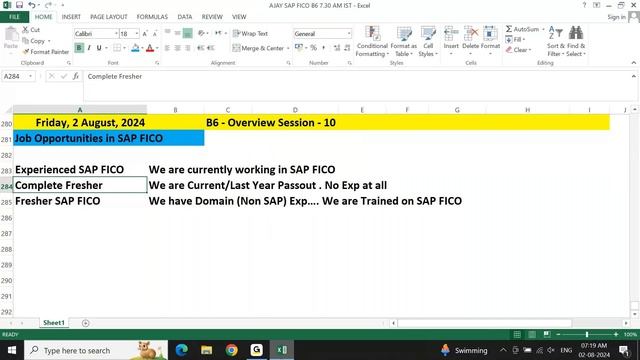Viewport: 640px width, 360px height.
Task: Click the Borders icon
Action: pos(117,48)
